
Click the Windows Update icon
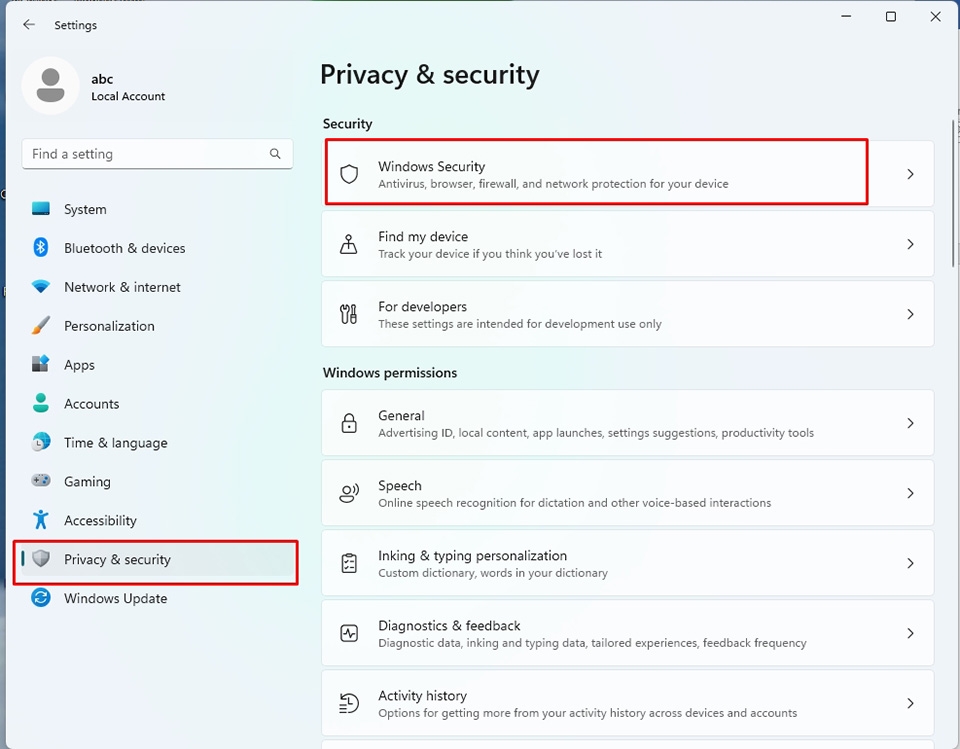pos(40,598)
